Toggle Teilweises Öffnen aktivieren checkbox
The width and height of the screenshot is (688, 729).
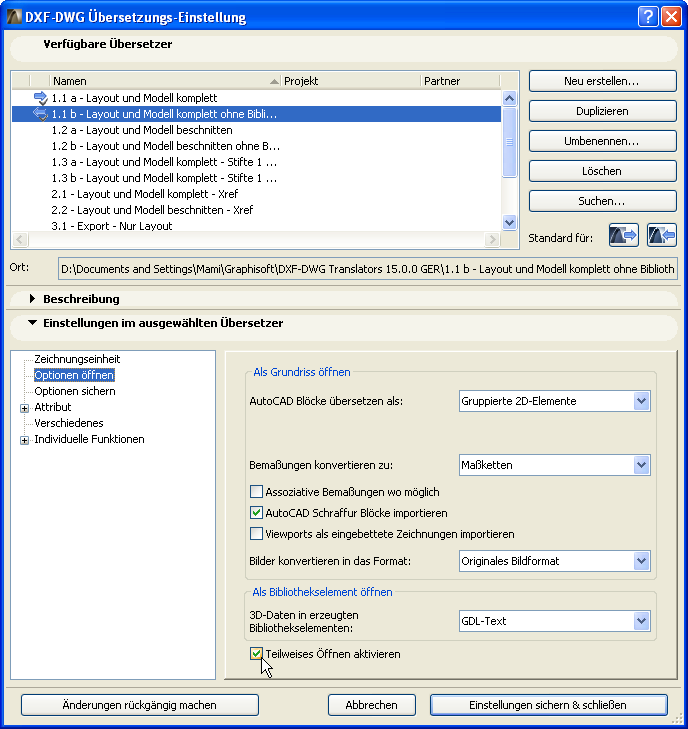tap(256, 653)
